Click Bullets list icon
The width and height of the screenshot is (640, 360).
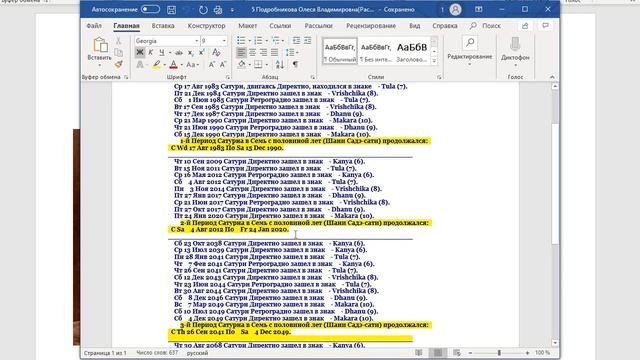(241, 40)
